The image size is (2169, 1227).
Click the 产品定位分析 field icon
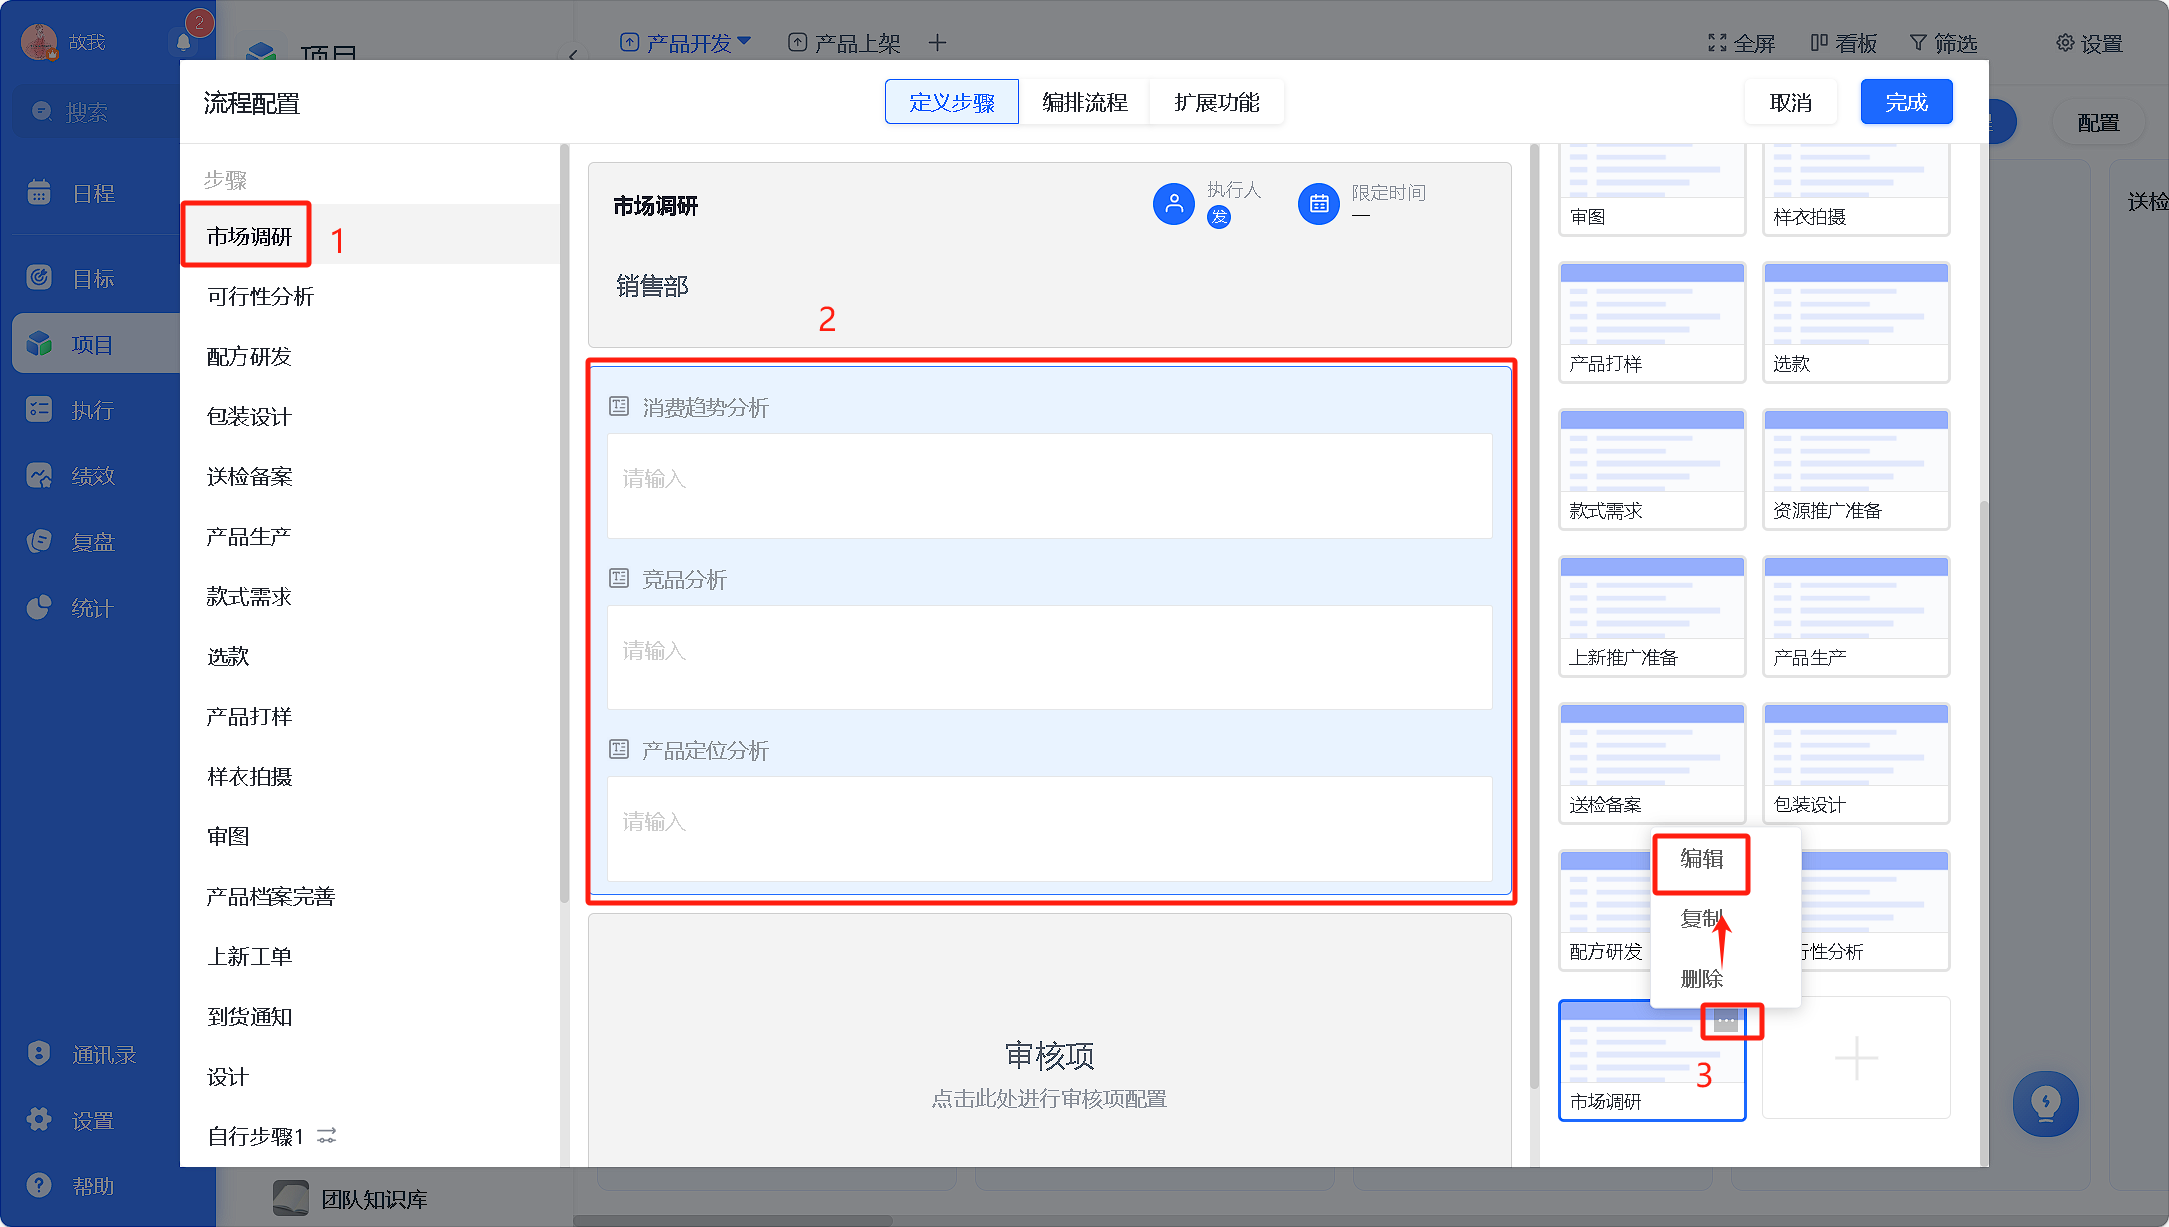619,750
